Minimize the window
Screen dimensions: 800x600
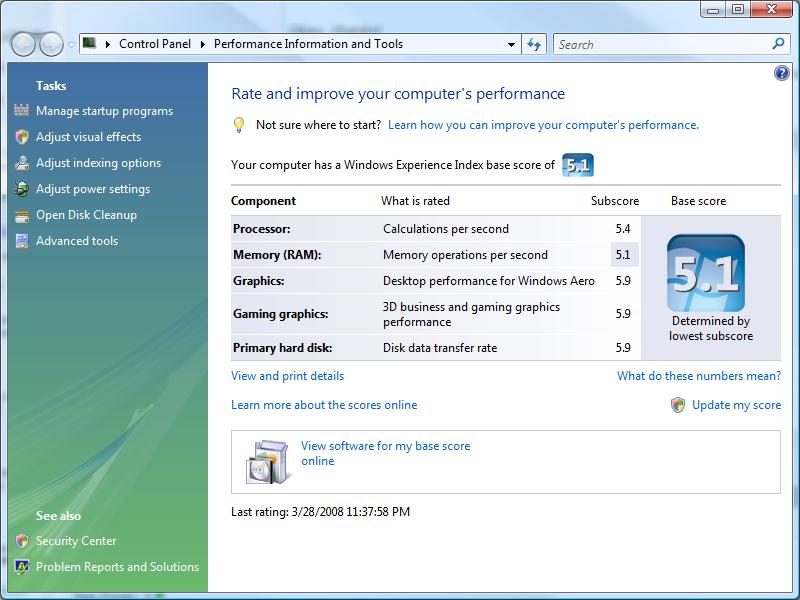click(x=713, y=9)
